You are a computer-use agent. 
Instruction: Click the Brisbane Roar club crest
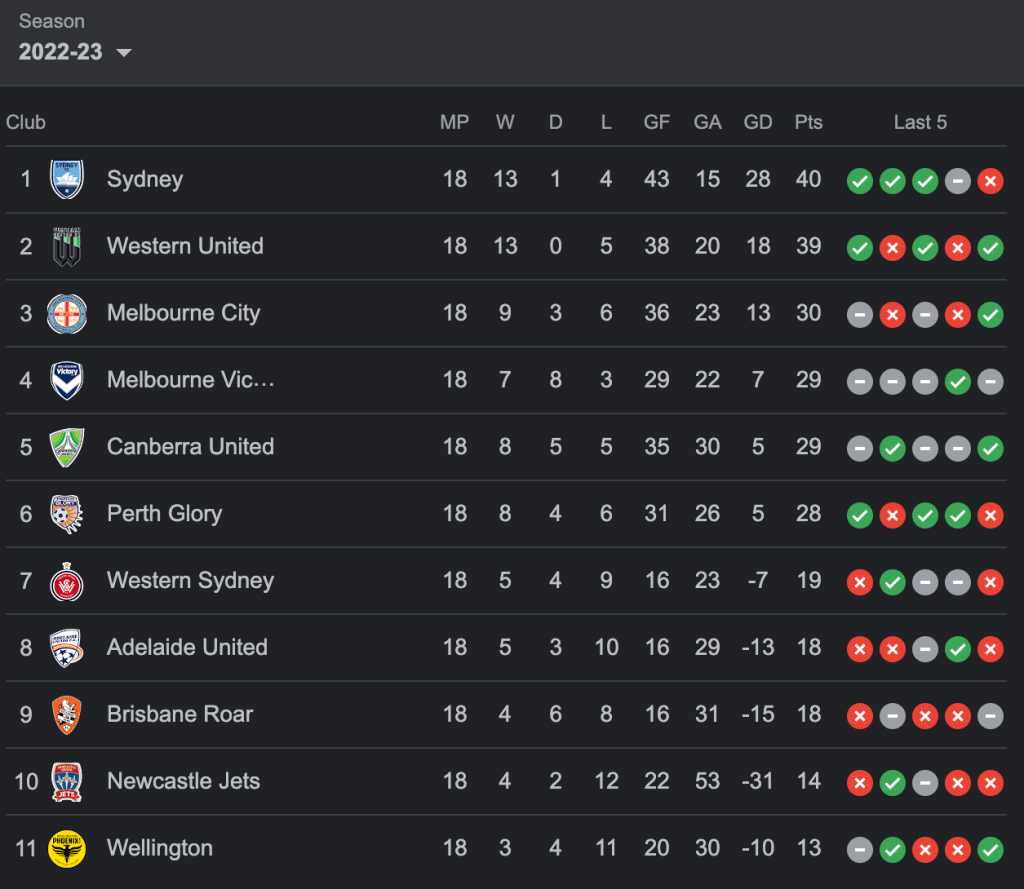pyautogui.click(x=67, y=715)
